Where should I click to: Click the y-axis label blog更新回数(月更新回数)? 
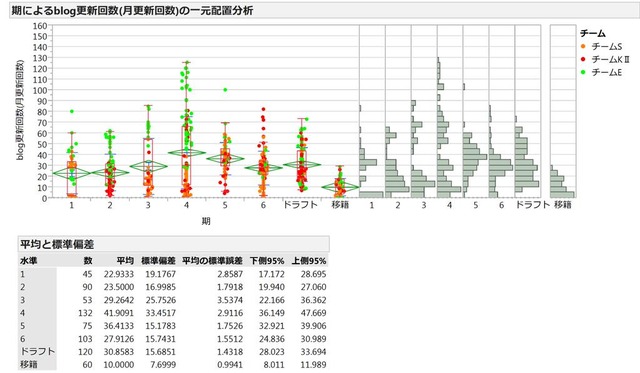(20, 110)
